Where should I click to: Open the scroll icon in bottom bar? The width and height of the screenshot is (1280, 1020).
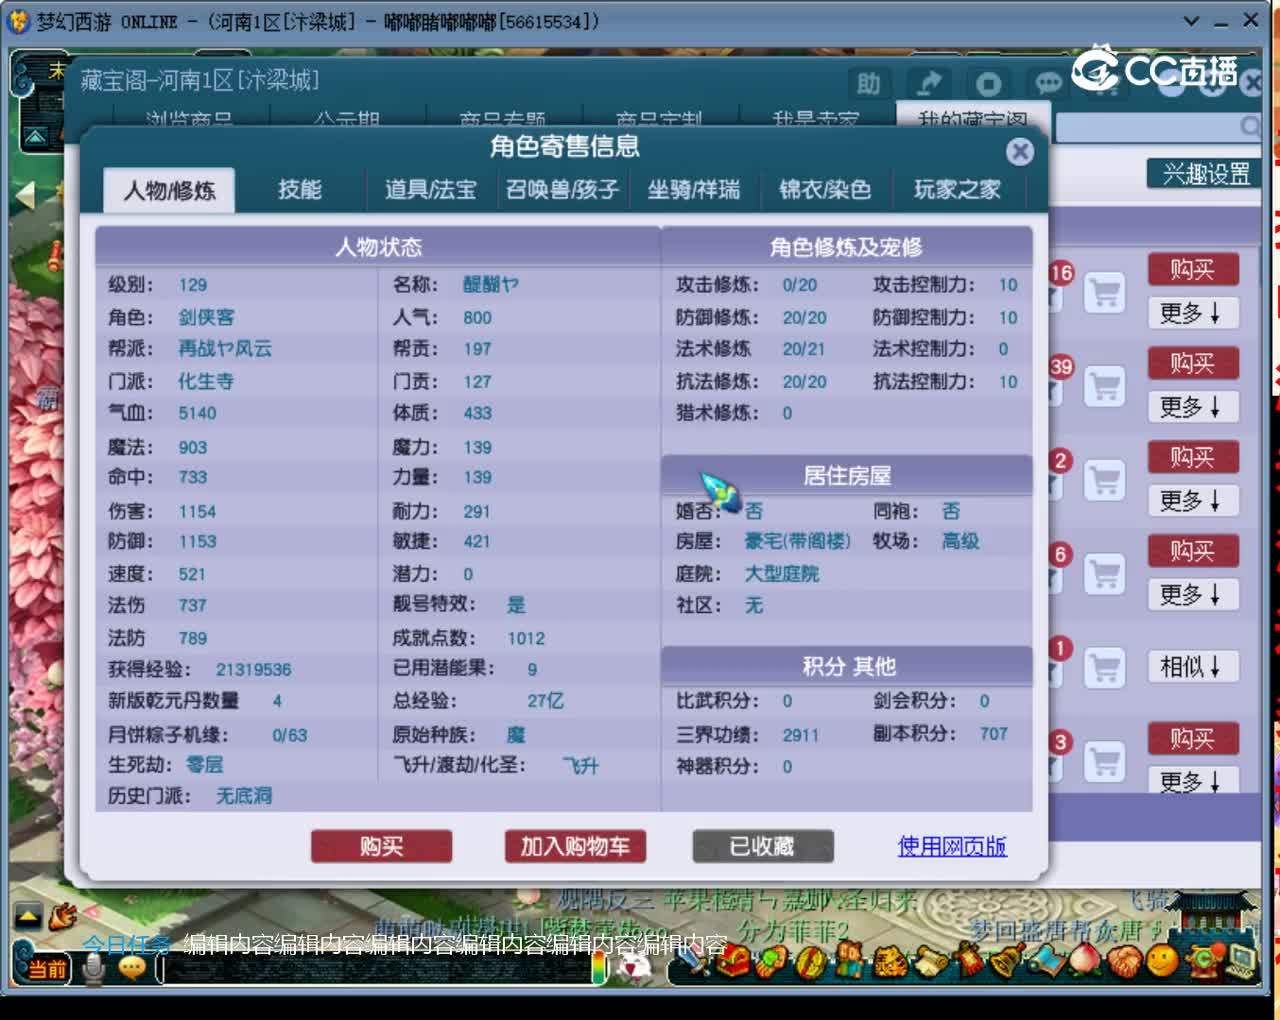click(x=931, y=962)
